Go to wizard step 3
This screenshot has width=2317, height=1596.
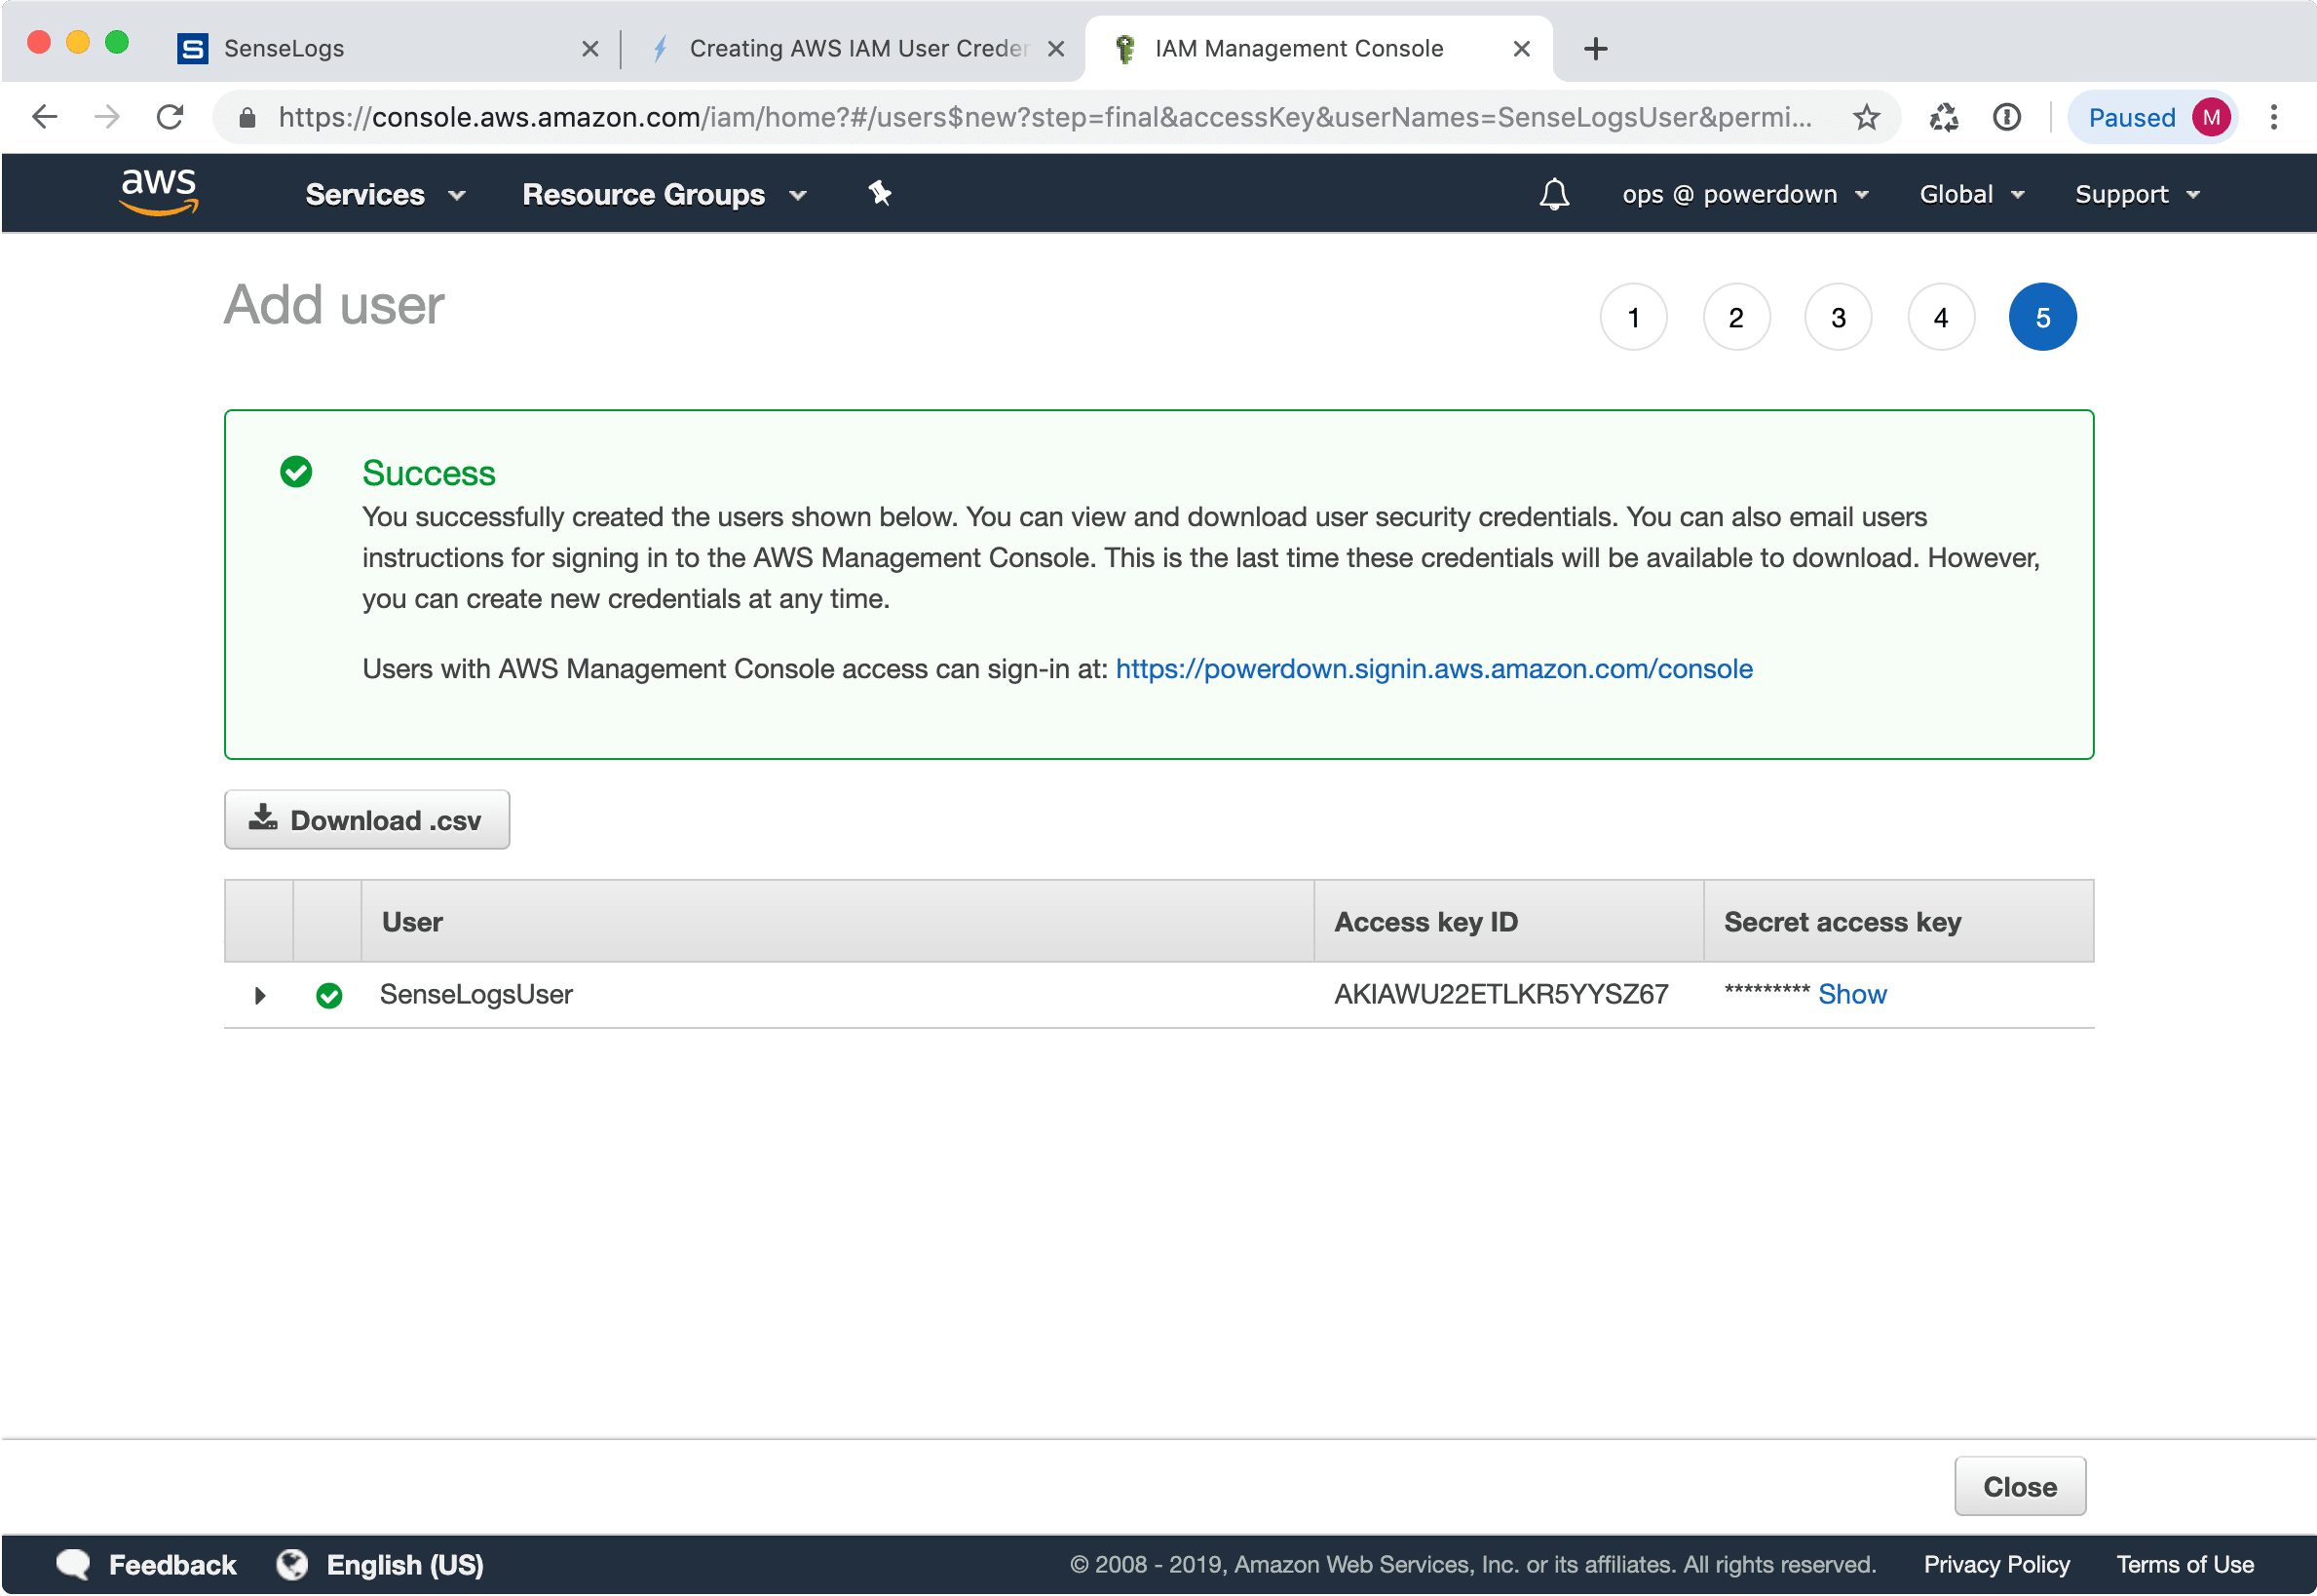coord(1838,318)
